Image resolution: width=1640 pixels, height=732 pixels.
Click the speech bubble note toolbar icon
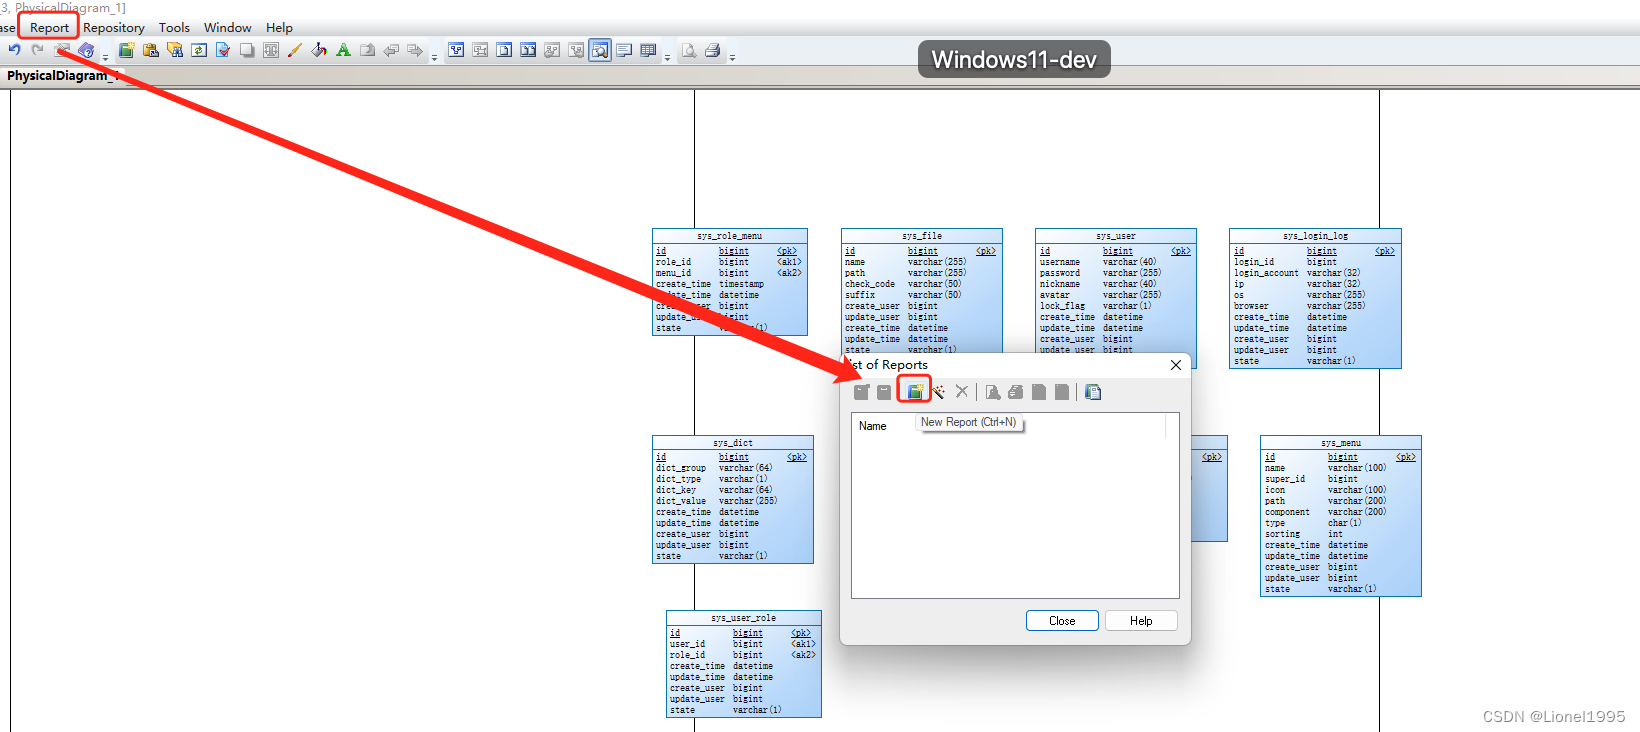click(624, 50)
